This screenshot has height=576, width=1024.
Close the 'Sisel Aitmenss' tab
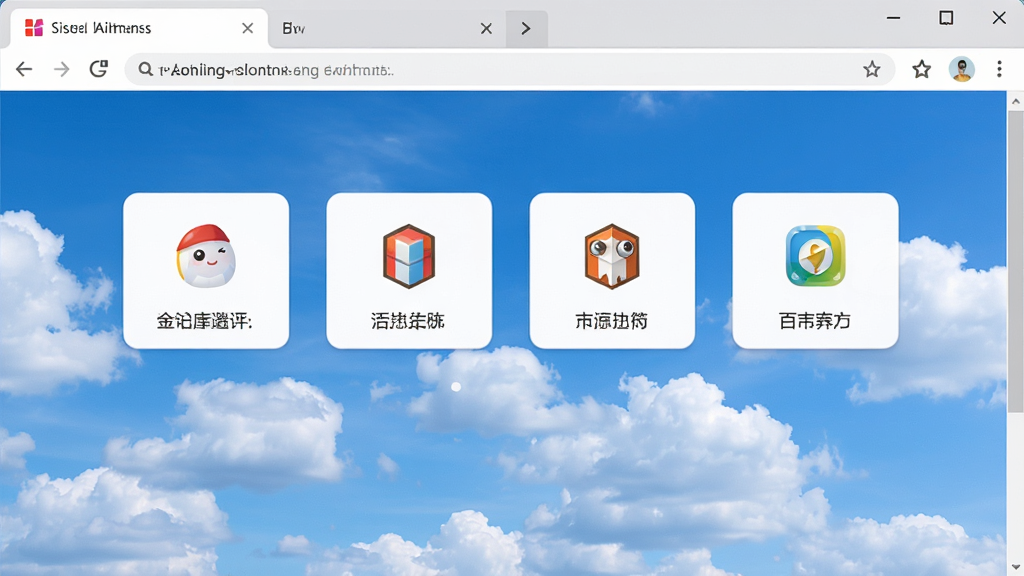[x=248, y=28]
